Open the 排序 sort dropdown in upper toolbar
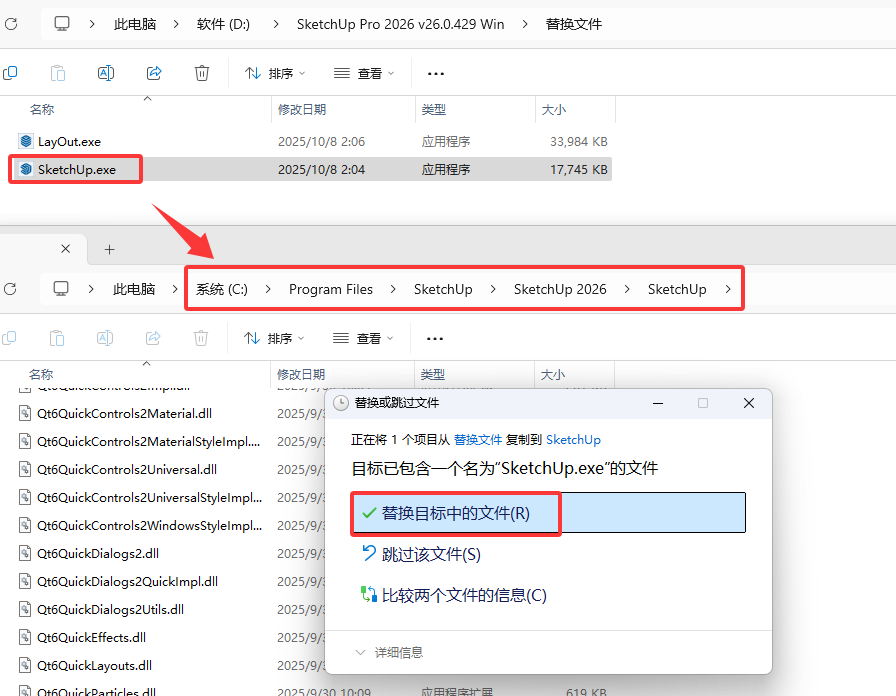This screenshot has width=896, height=696. tap(275, 73)
